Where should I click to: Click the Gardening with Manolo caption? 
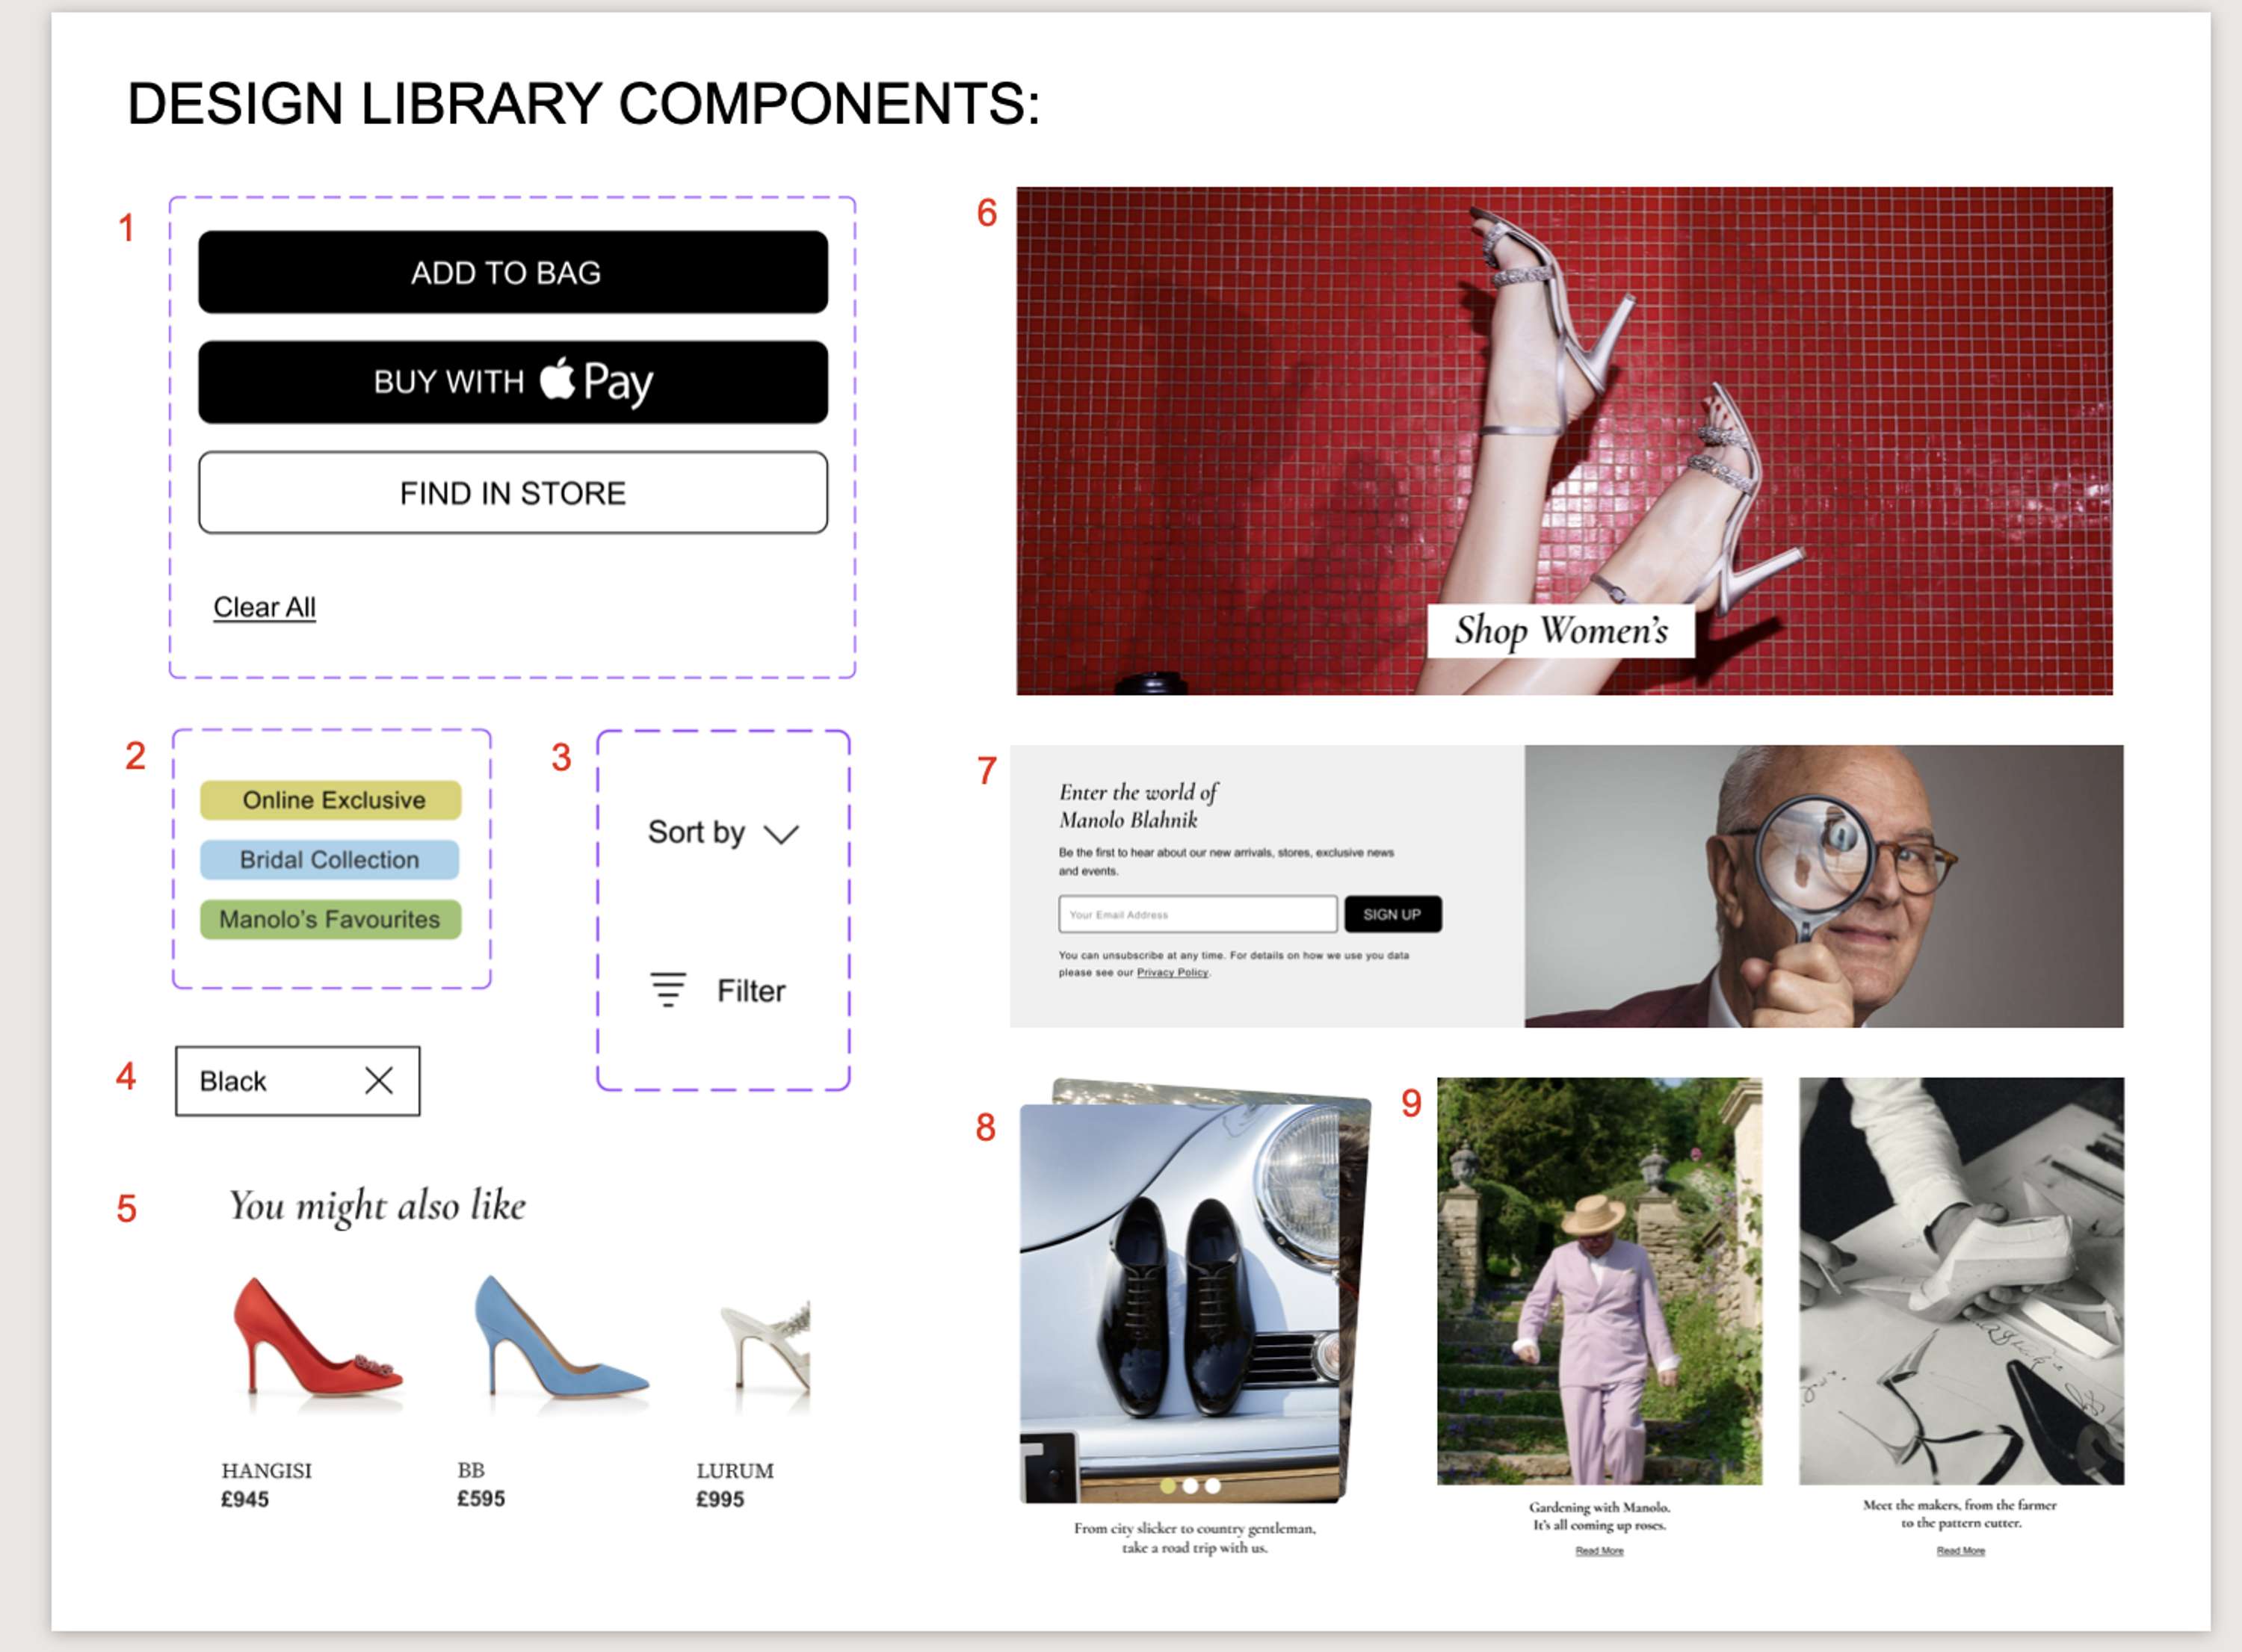click(x=1600, y=1516)
